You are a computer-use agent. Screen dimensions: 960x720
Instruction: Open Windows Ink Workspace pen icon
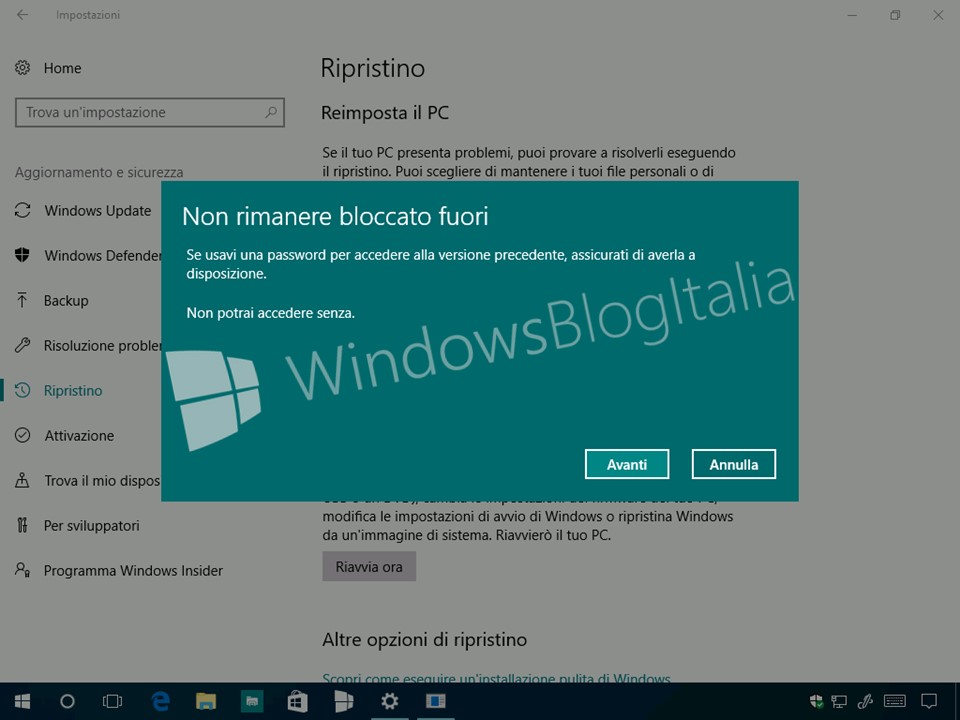tap(866, 701)
